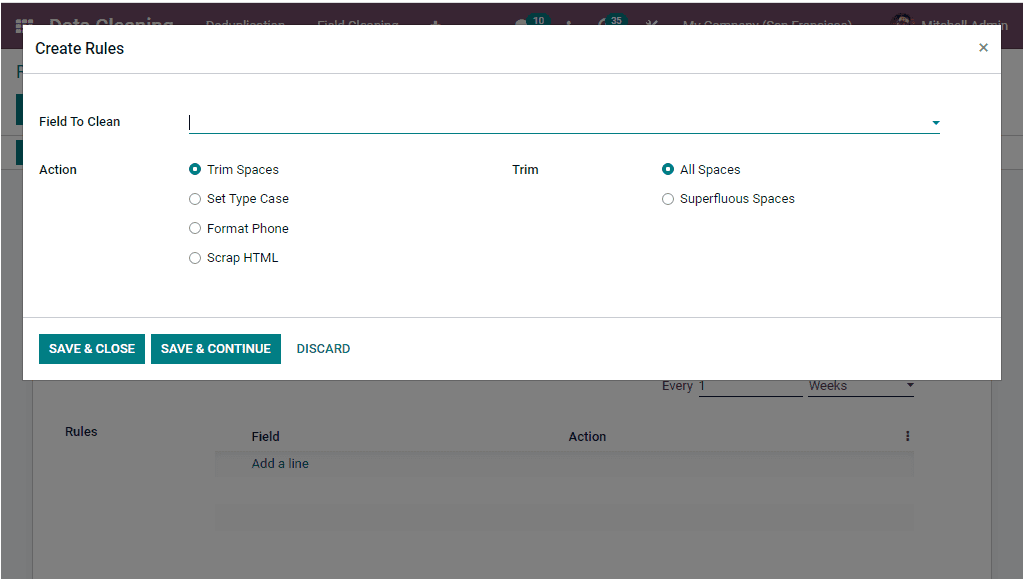Click the SAVE & CLOSE button

coord(91,348)
